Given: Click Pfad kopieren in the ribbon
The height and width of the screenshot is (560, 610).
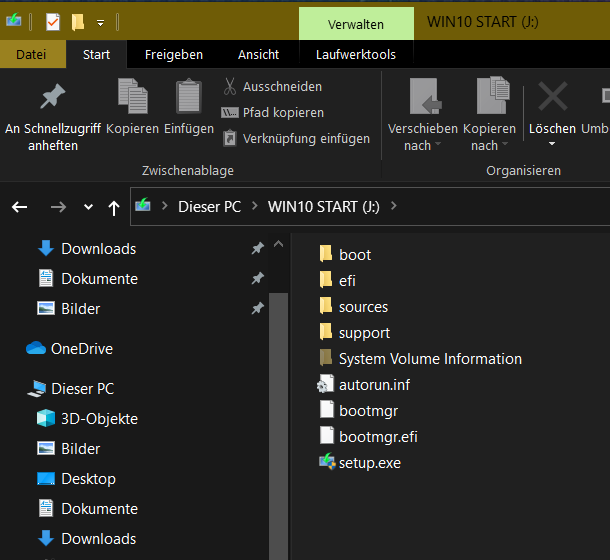Looking at the screenshot, I should tap(272, 112).
